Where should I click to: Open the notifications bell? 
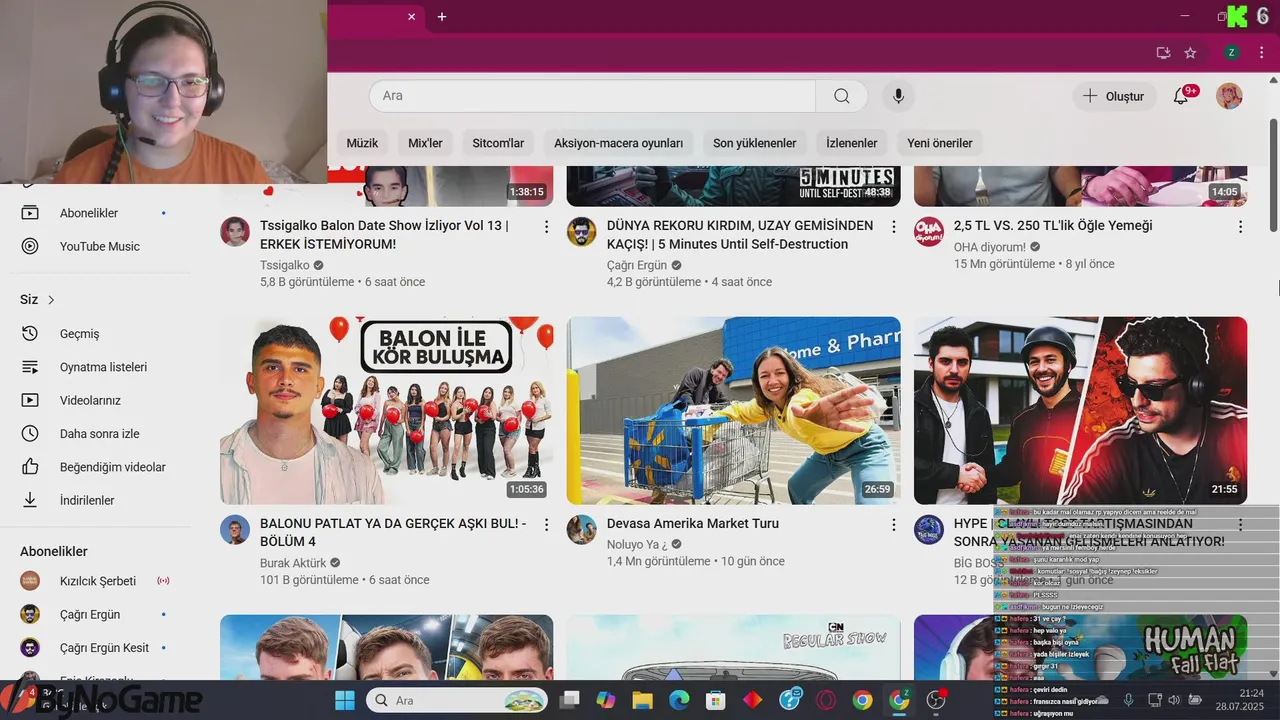point(1181,96)
